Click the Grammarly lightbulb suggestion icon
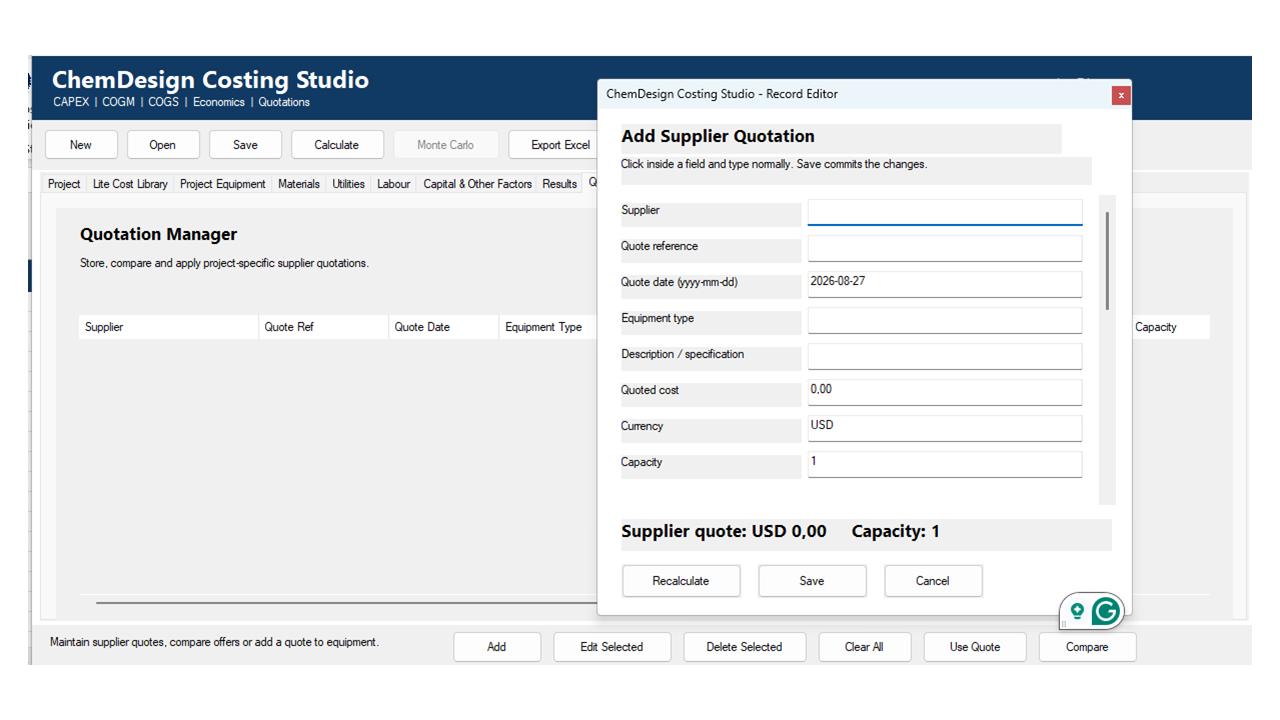 [x=1077, y=610]
